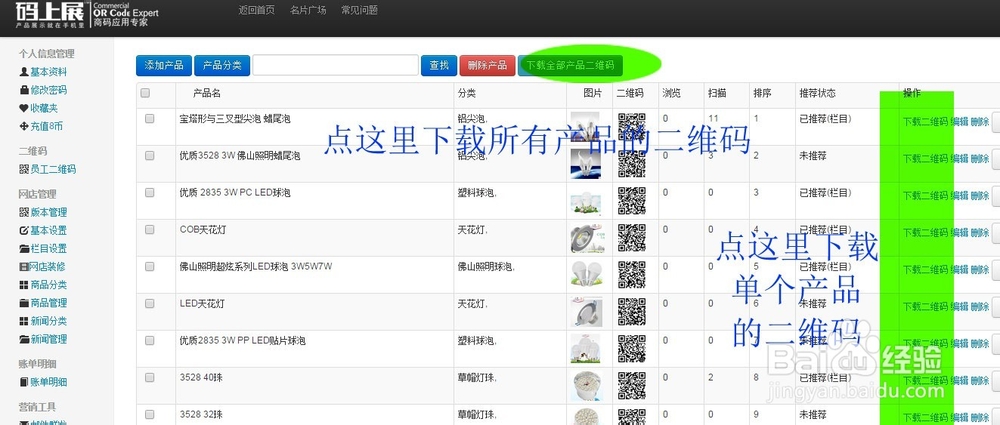Open 名片广场 in top navigation
The width and height of the screenshot is (1000, 425).
point(308,10)
